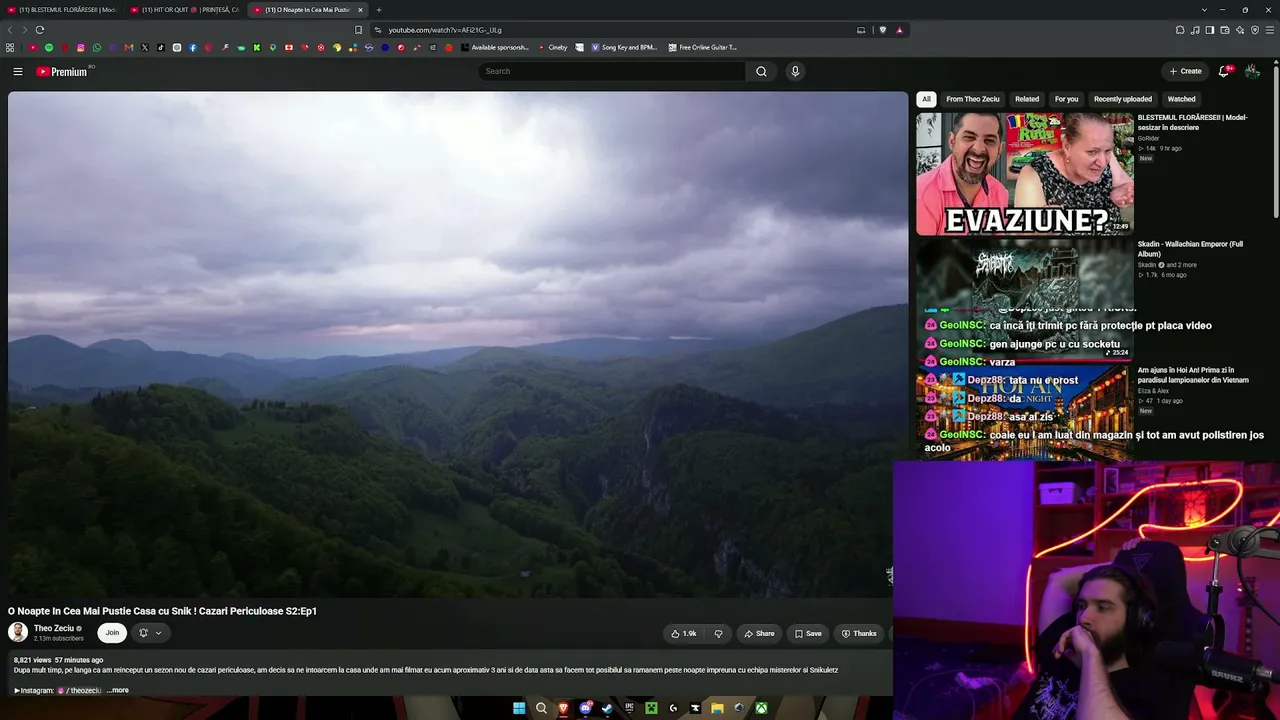This screenshot has width=1280, height=720.
Task: Click the YouTube search input field
Action: coord(612,71)
